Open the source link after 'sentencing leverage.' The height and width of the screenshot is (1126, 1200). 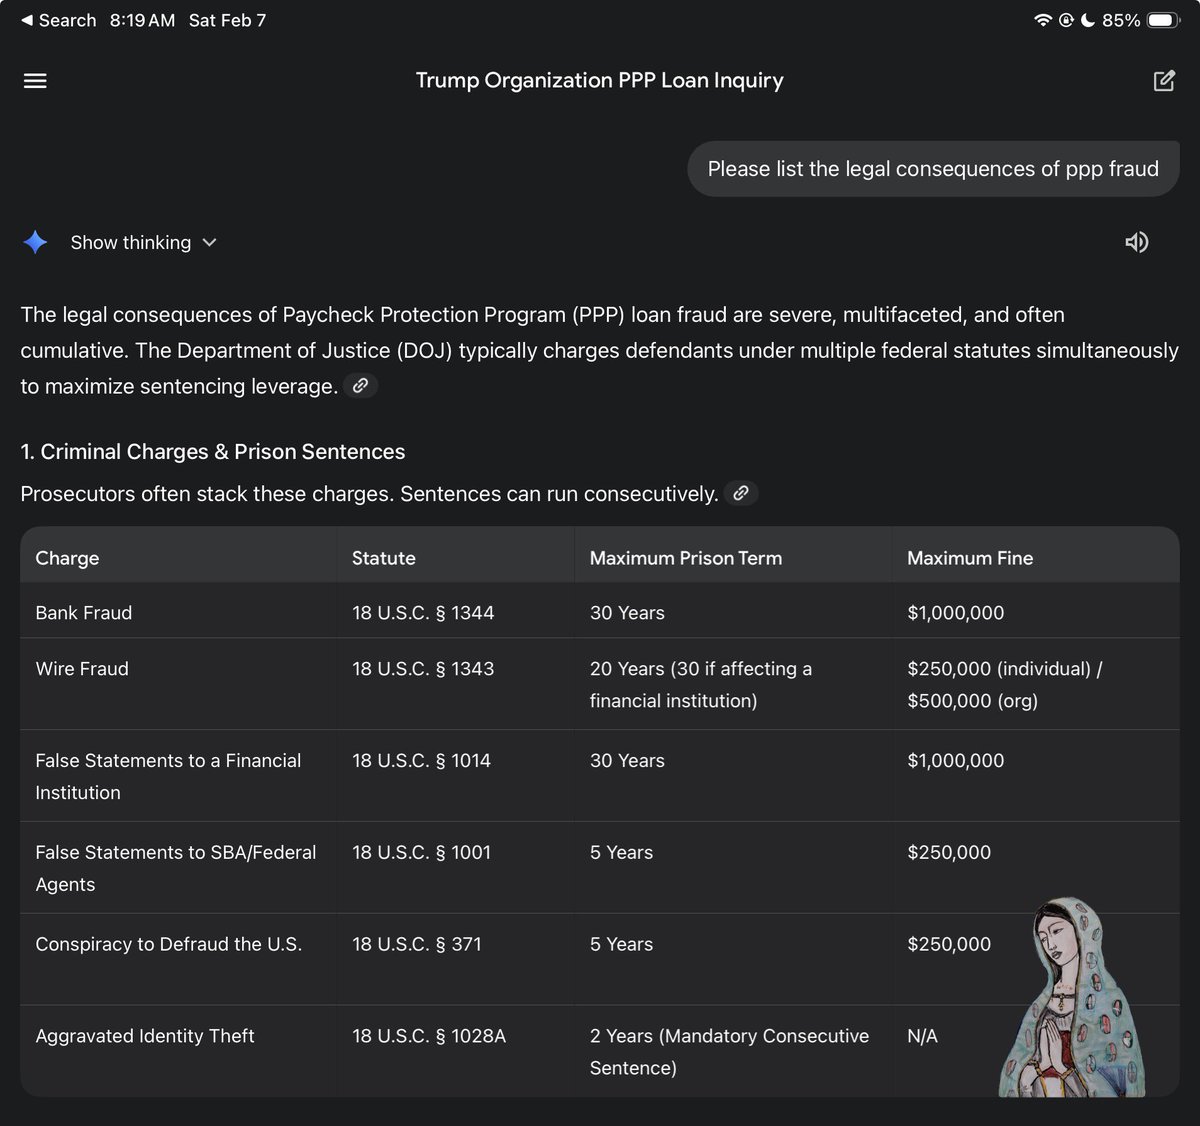[360, 386]
